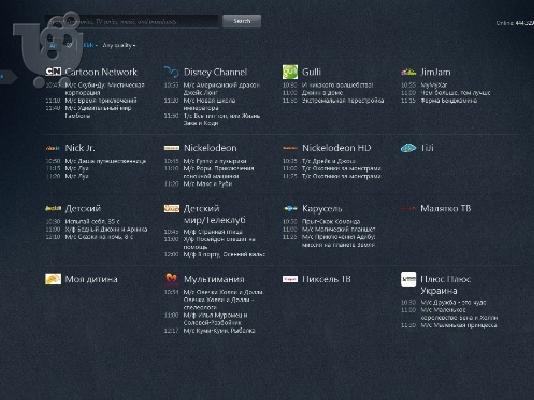Select 'Удивительный мир Гамбола' program entry

click(98, 112)
